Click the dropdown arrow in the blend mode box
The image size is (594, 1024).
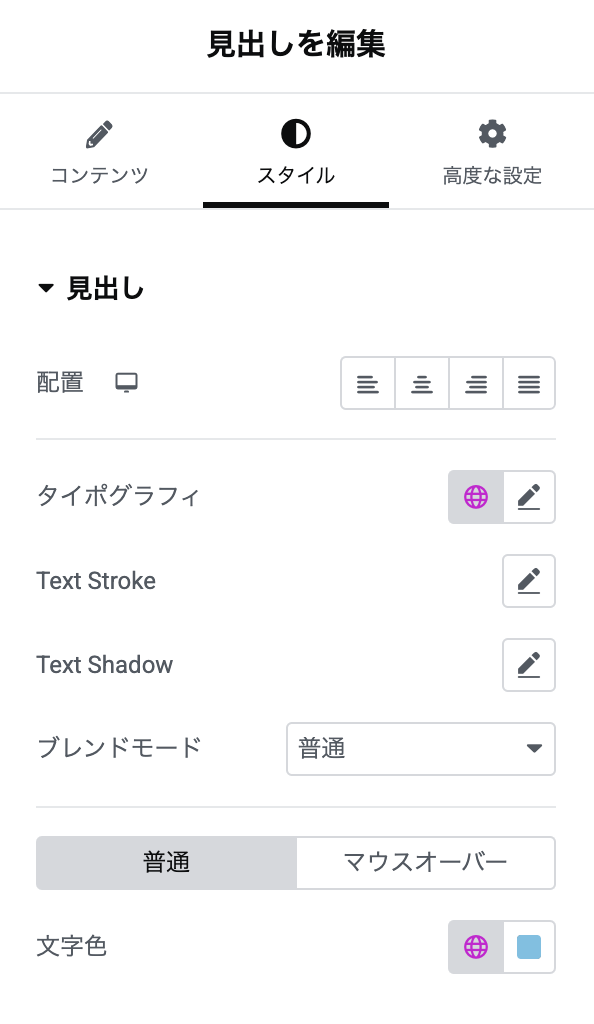[x=534, y=748]
